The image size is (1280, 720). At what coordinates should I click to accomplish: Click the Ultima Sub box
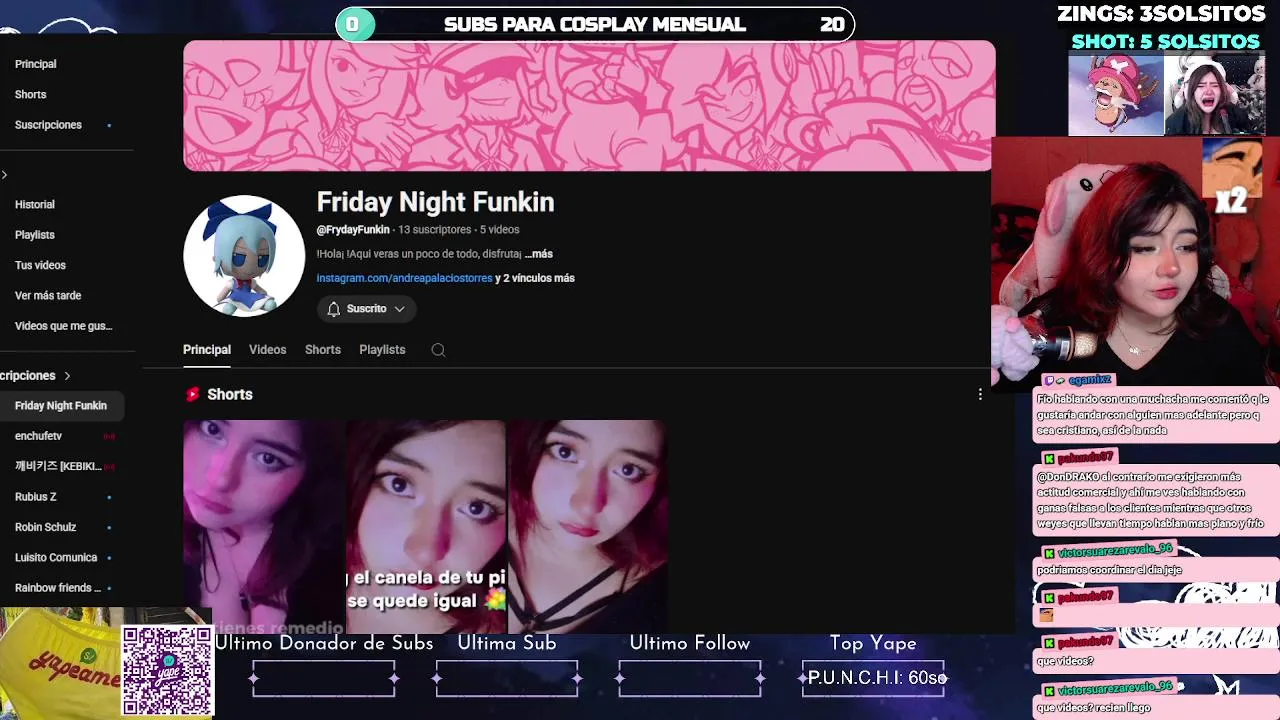click(x=507, y=678)
